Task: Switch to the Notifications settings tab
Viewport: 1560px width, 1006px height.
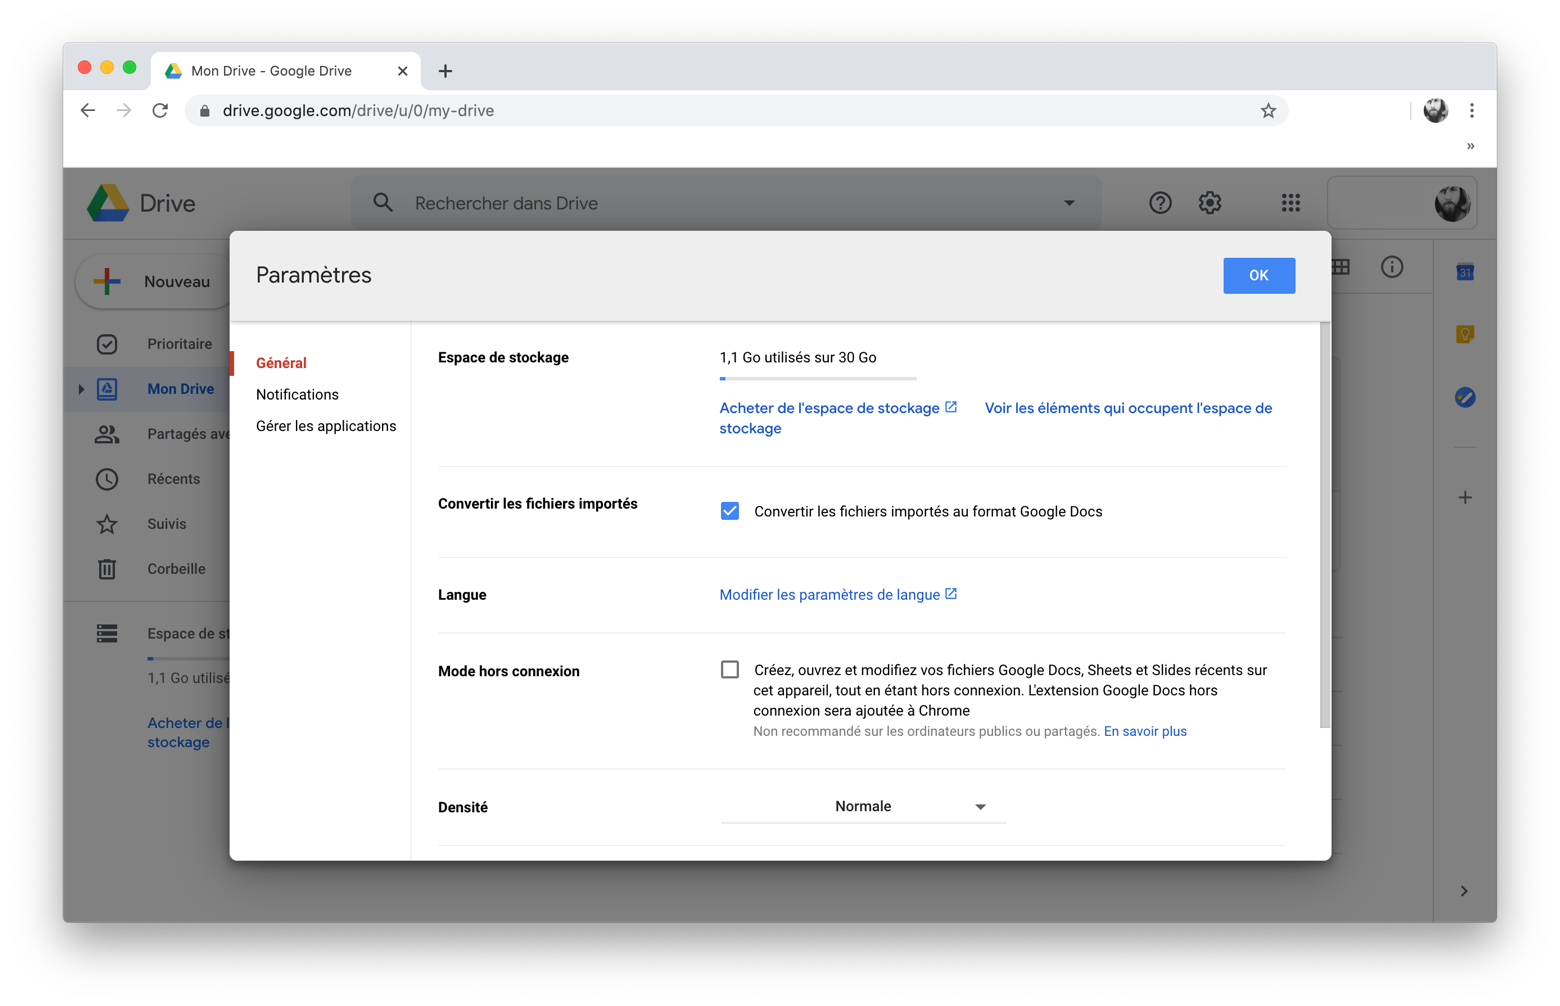Action: click(x=297, y=395)
